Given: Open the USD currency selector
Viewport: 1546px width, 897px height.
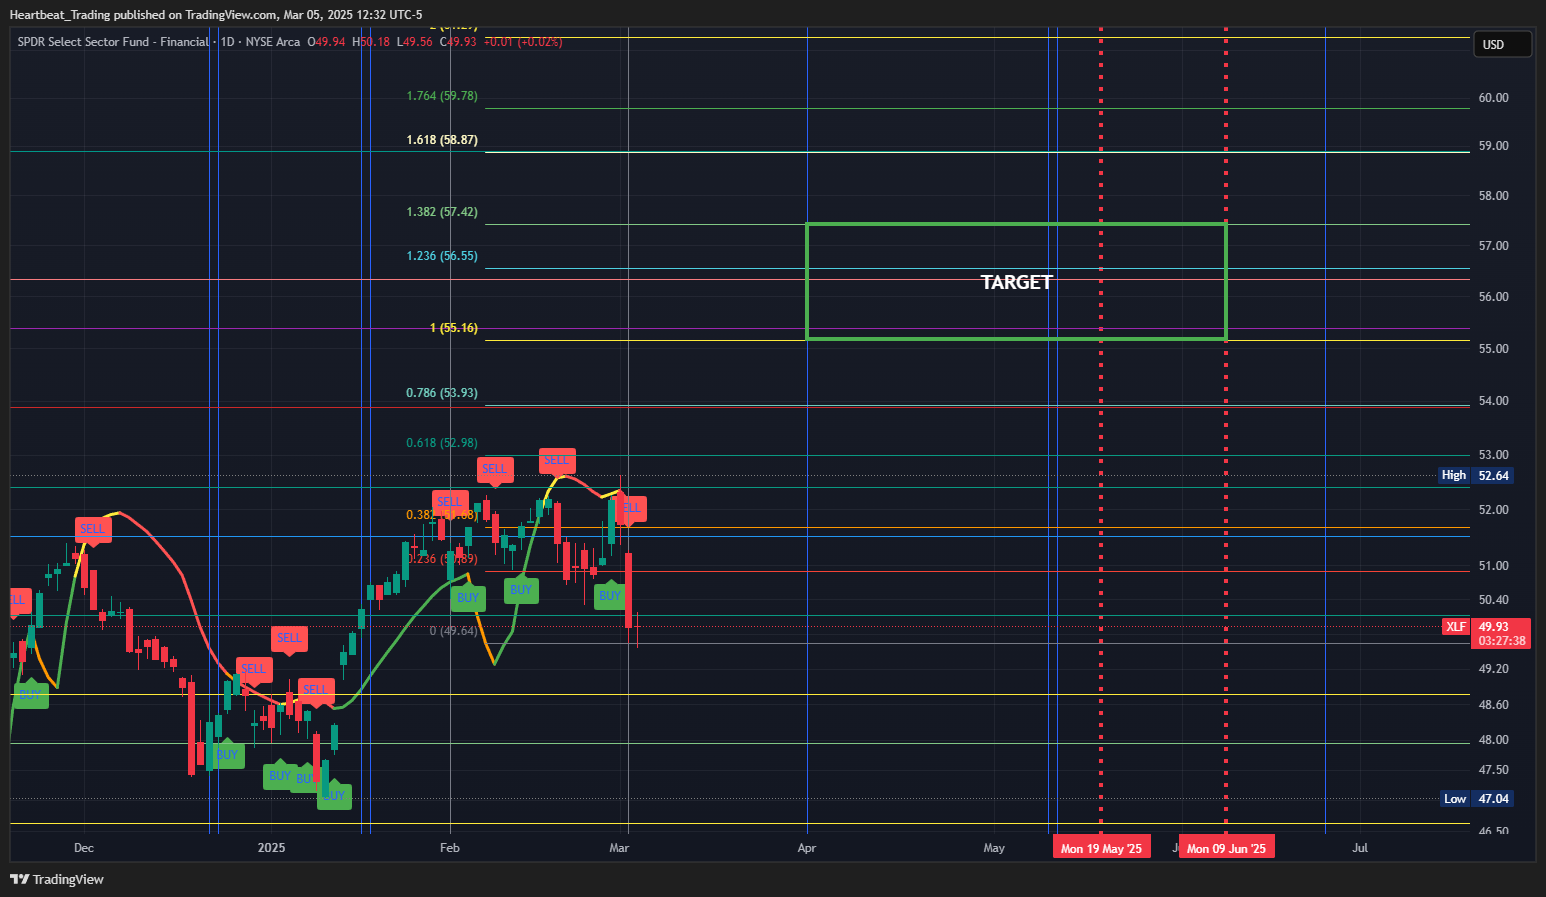Looking at the screenshot, I should 1502,44.
